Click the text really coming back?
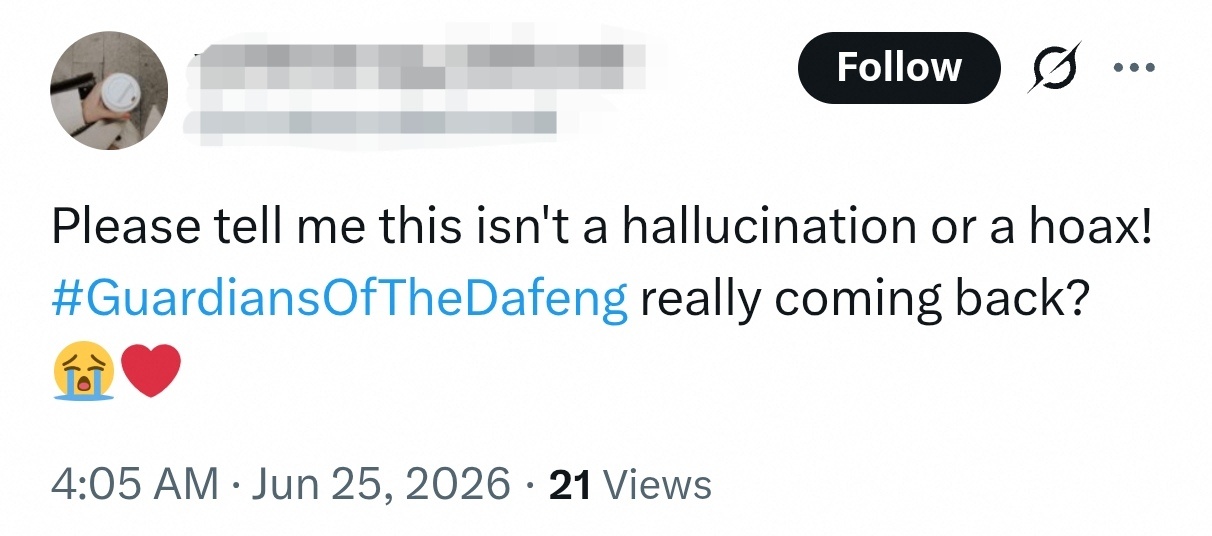This screenshot has height=536, width=1212. (x=864, y=299)
